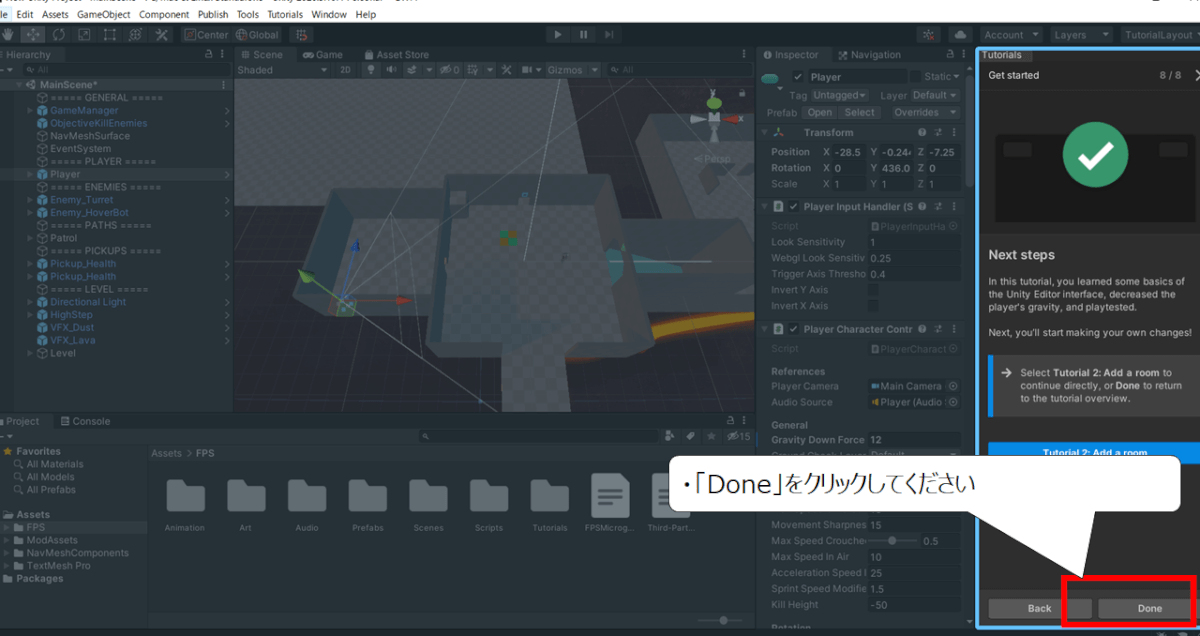Open the Gizmos dropdown
Viewport: 1200px width, 636px height.
click(x=572, y=70)
